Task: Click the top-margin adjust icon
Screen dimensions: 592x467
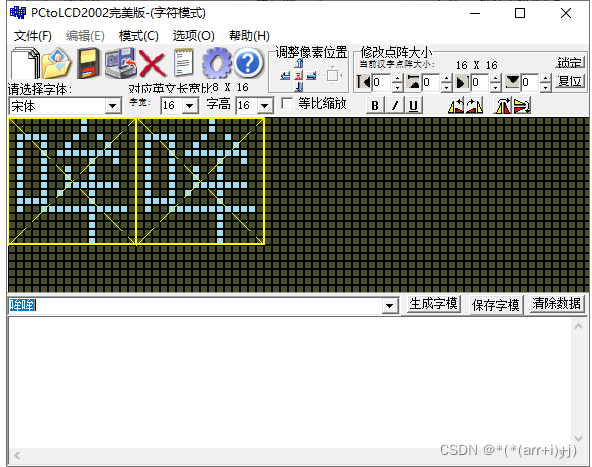Action: [x=413, y=82]
